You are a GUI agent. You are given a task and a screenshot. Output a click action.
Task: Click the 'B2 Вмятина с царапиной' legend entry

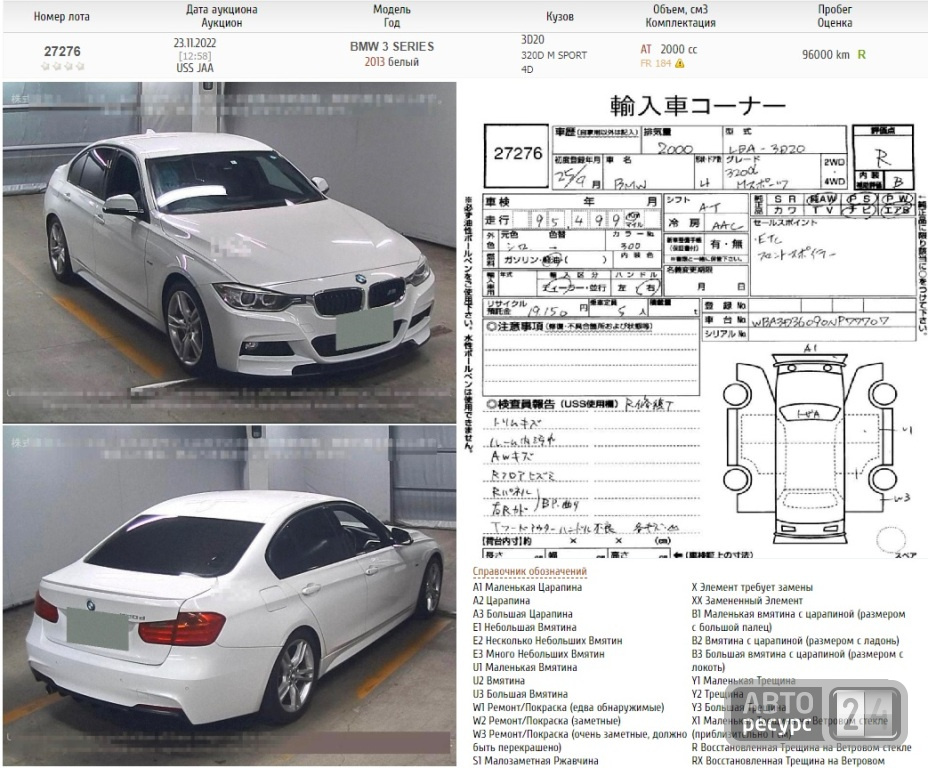pos(795,640)
